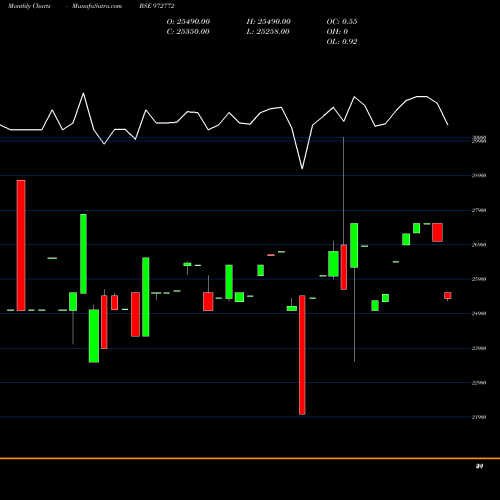The image size is (500, 500).
Task: Click the low price L: 25258.00
Action: 268,31
